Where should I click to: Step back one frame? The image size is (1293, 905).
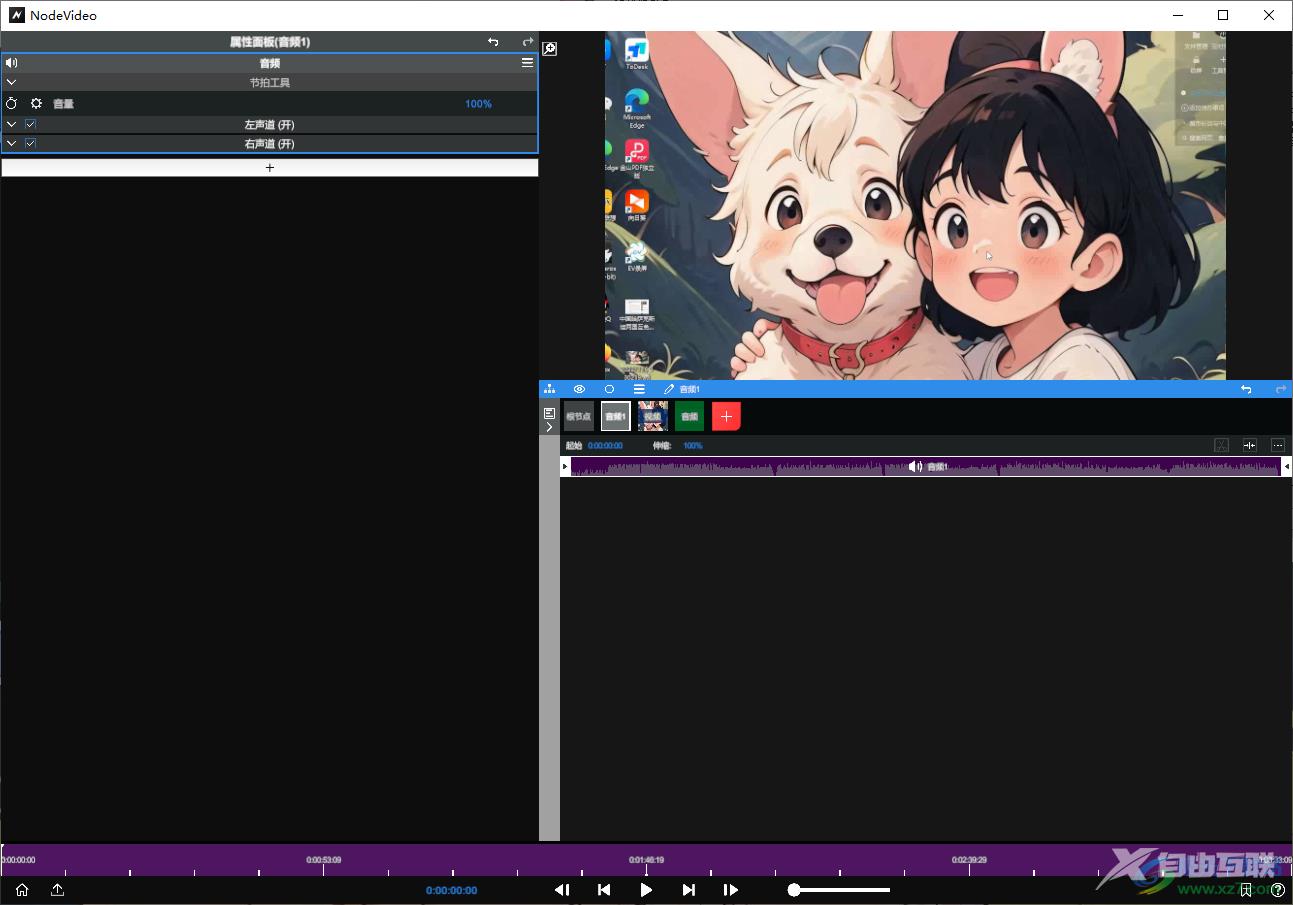562,890
